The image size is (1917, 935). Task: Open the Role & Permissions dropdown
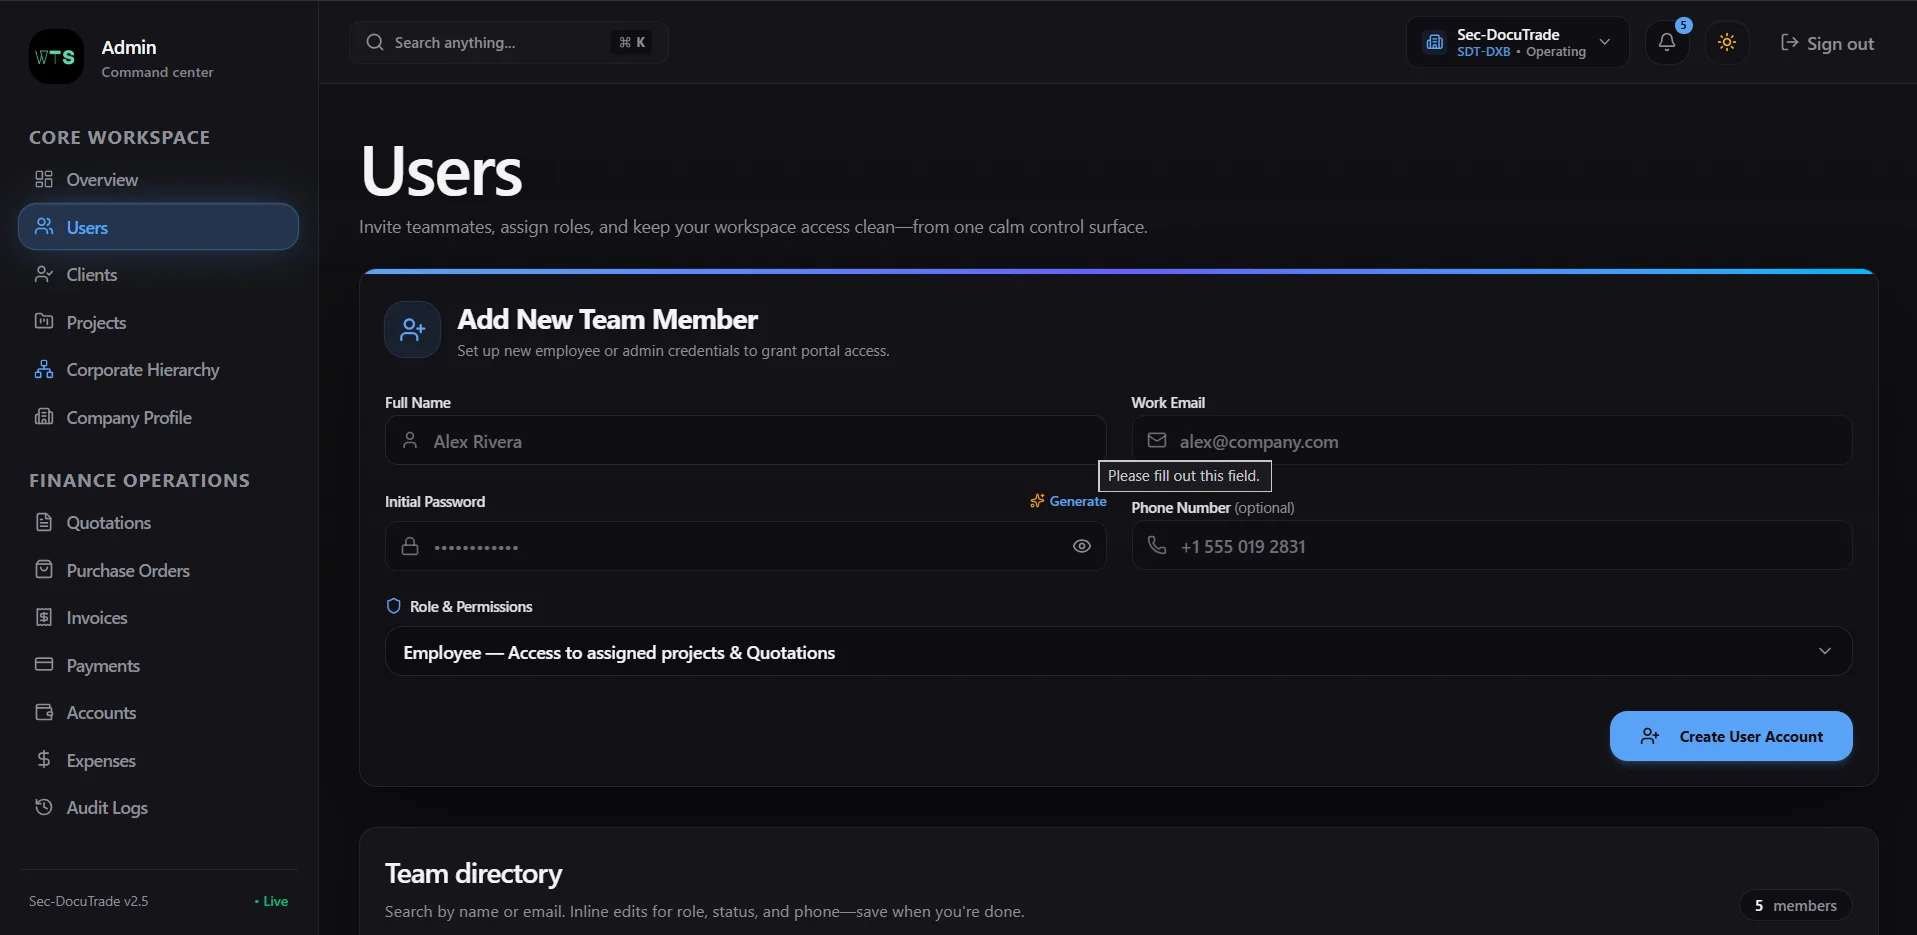coord(1118,651)
